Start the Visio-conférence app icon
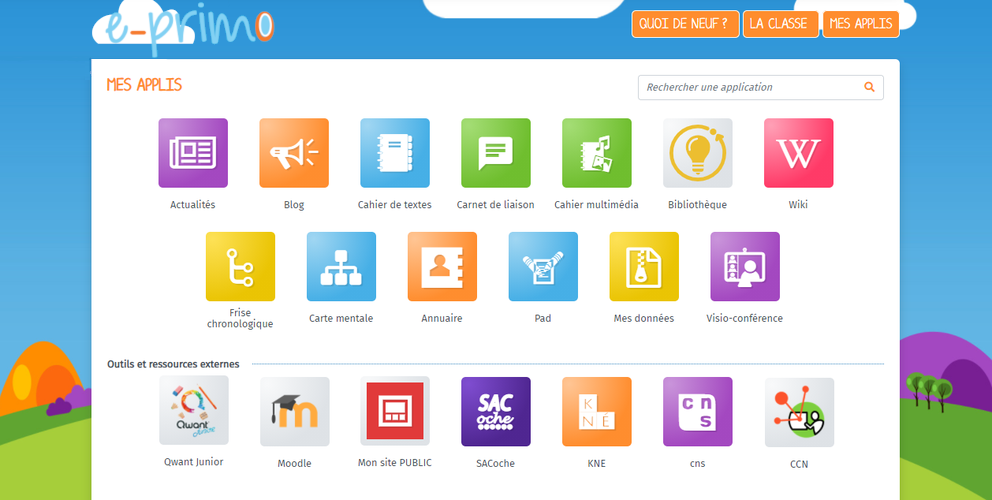 coord(745,266)
